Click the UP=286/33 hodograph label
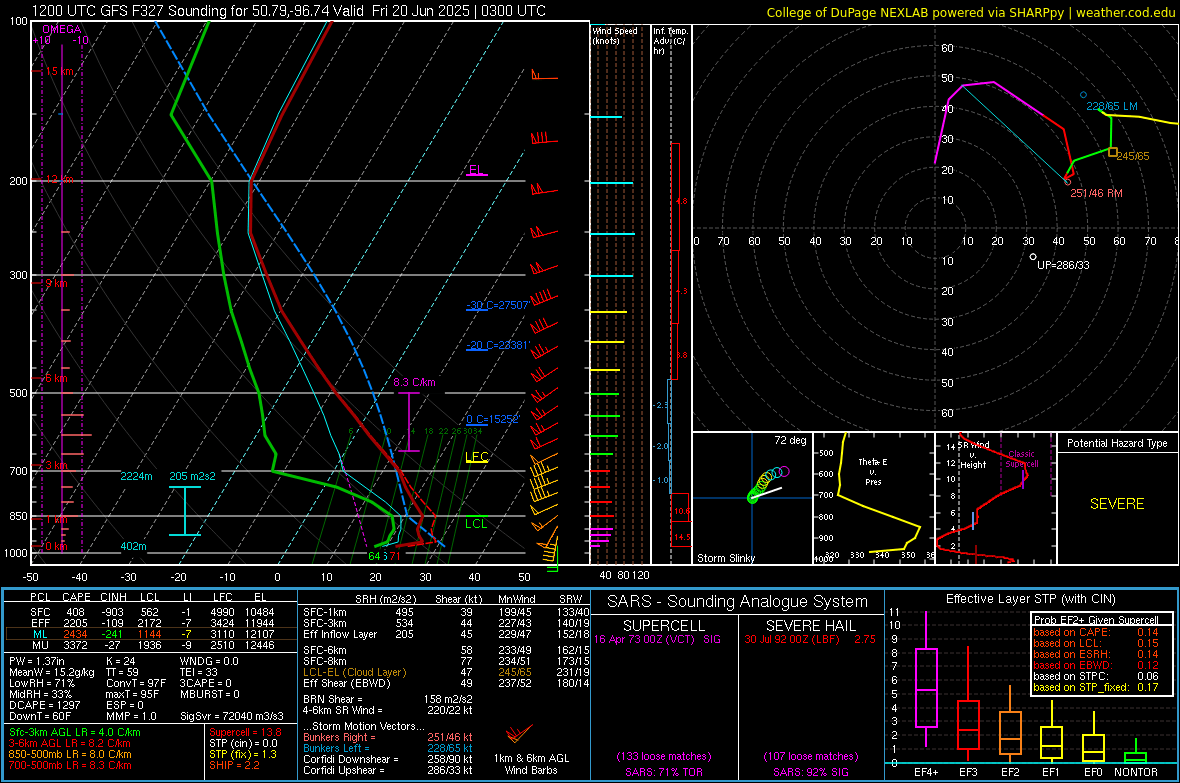This screenshot has width=1180, height=783. (x=1063, y=265)
